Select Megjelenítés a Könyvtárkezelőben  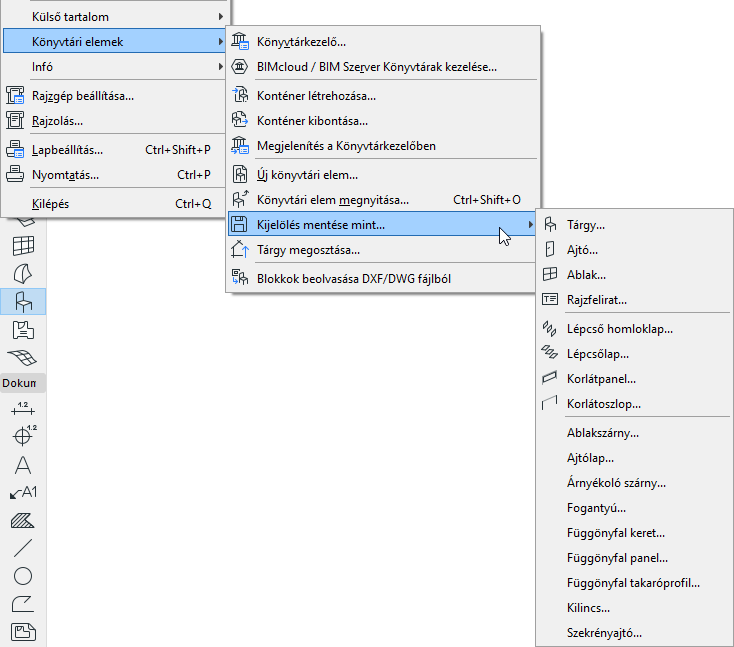coord(382,146)
